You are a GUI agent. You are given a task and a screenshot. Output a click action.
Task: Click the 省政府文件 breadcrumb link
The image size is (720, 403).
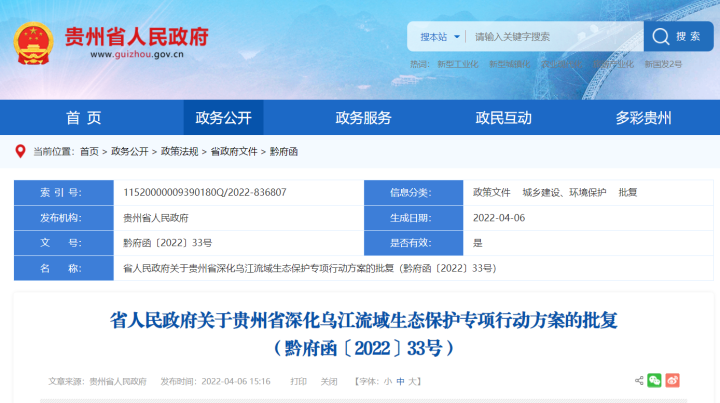(x=233, y=151)
